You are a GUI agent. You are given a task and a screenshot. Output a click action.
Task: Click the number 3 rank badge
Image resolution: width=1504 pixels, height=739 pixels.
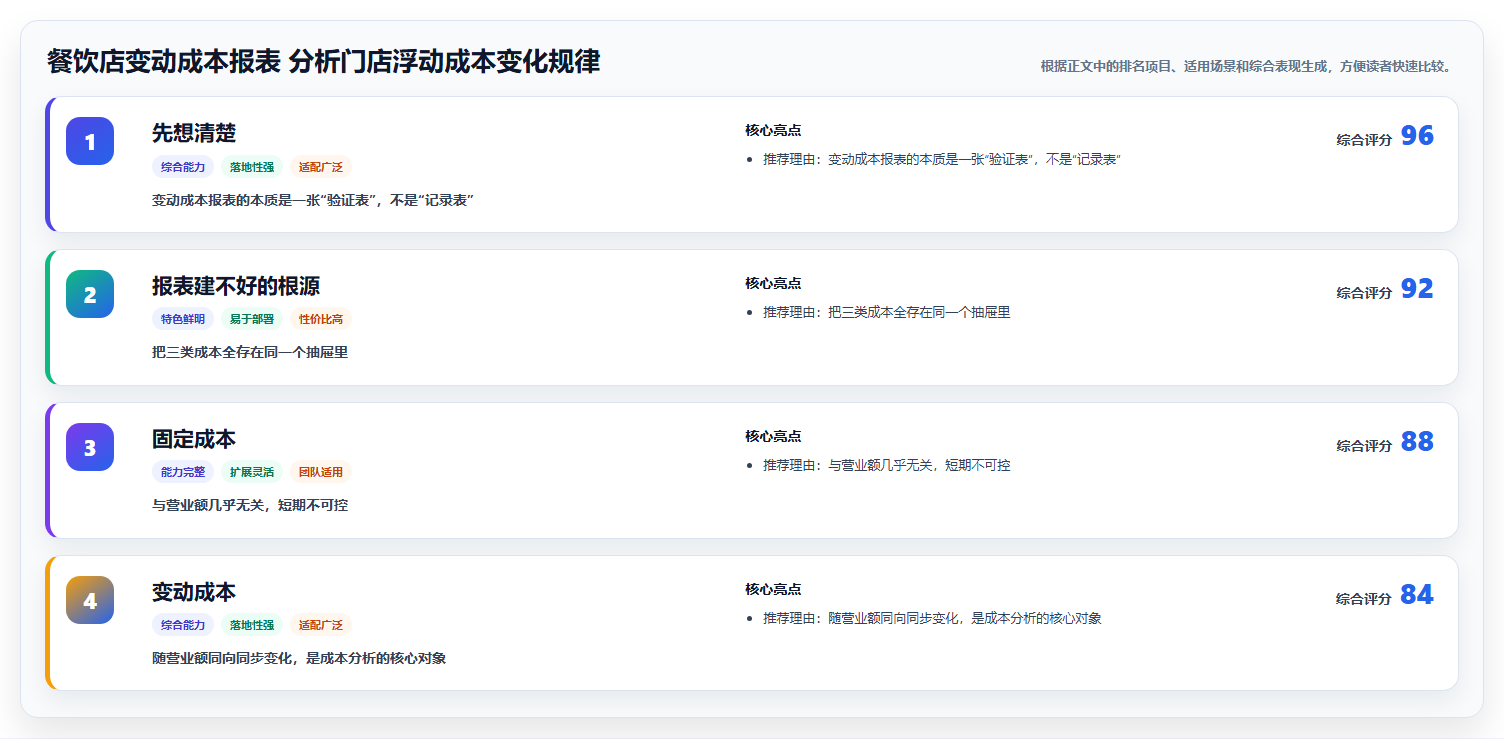click(90, 447)
